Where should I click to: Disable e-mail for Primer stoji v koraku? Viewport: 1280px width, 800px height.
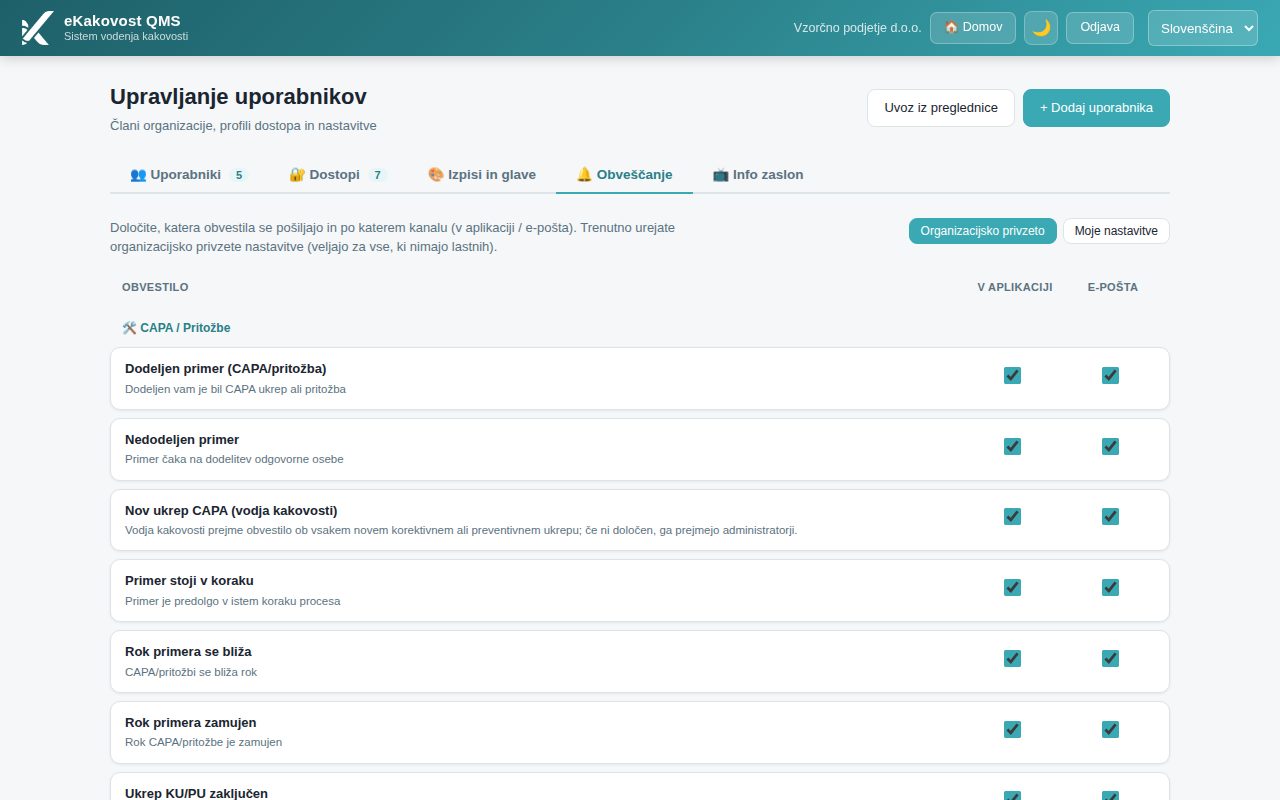(1110, 587)
